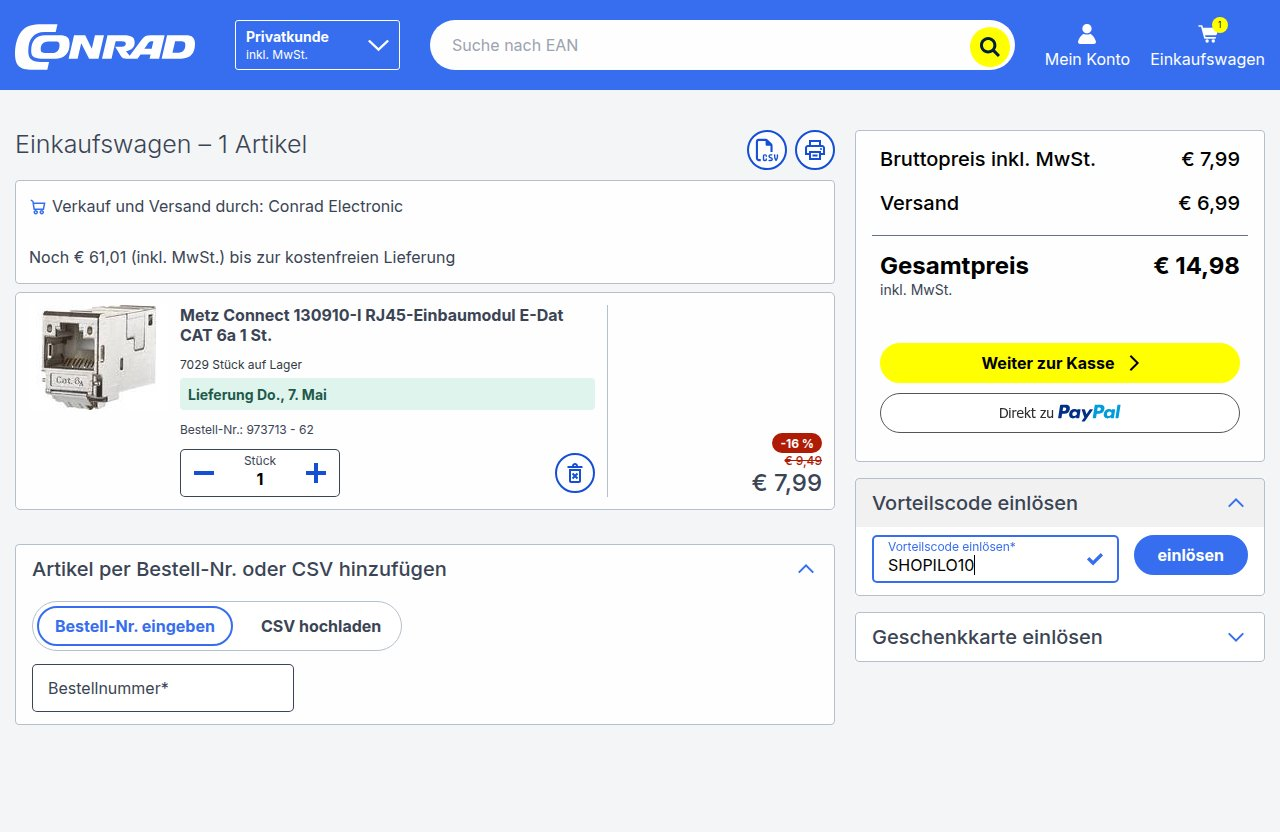The height and width of the screenshot is (832, 1280).
Task: Click 'Bestell-Nr.: 973713 - 62' text
Action: (247, 430)
